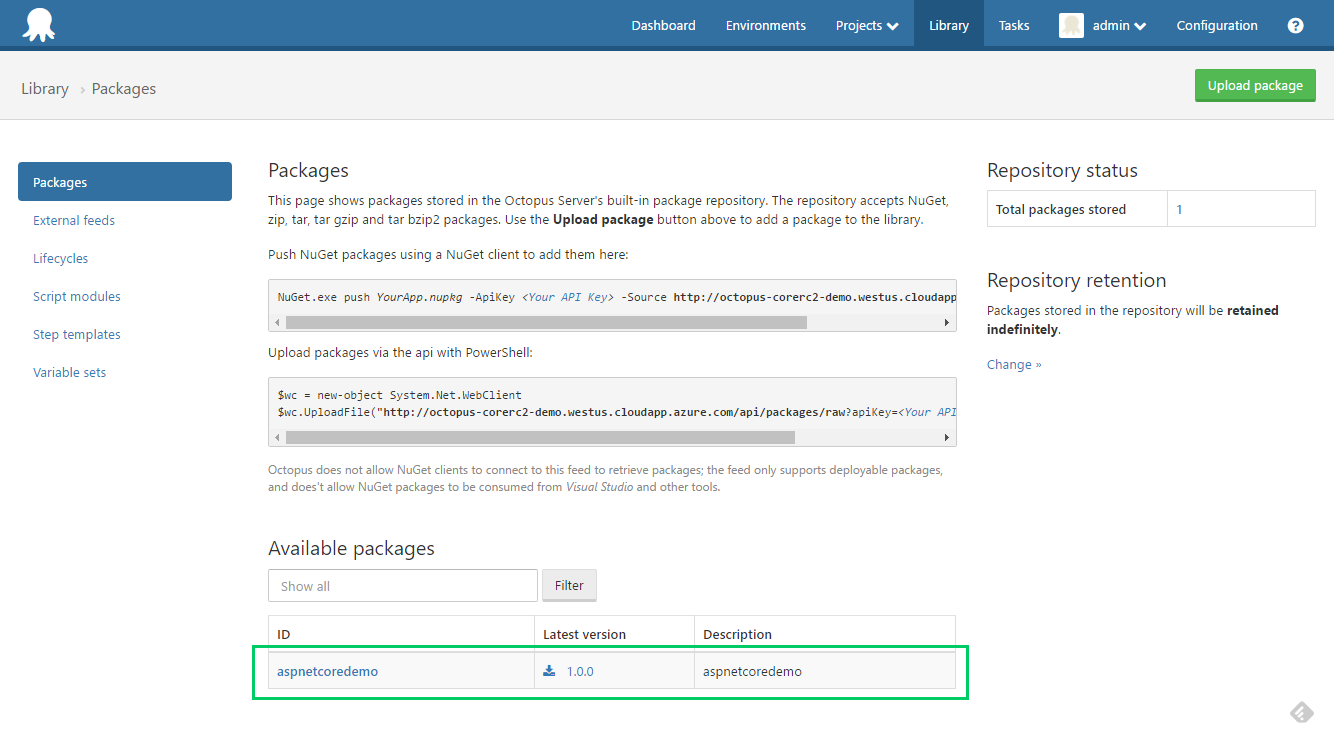Open the Tasks page

pos(1013,25)
